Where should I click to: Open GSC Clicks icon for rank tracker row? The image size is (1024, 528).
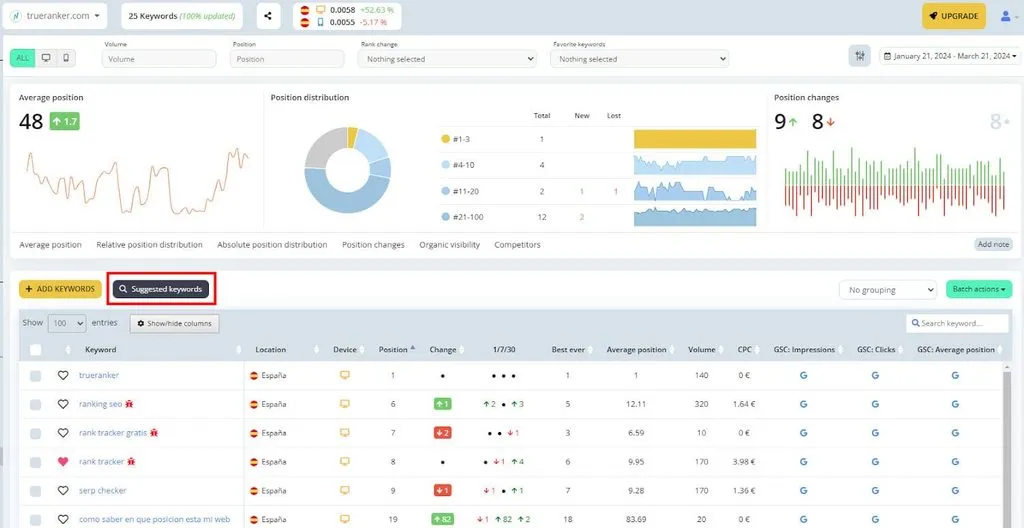tap(875, 462)
